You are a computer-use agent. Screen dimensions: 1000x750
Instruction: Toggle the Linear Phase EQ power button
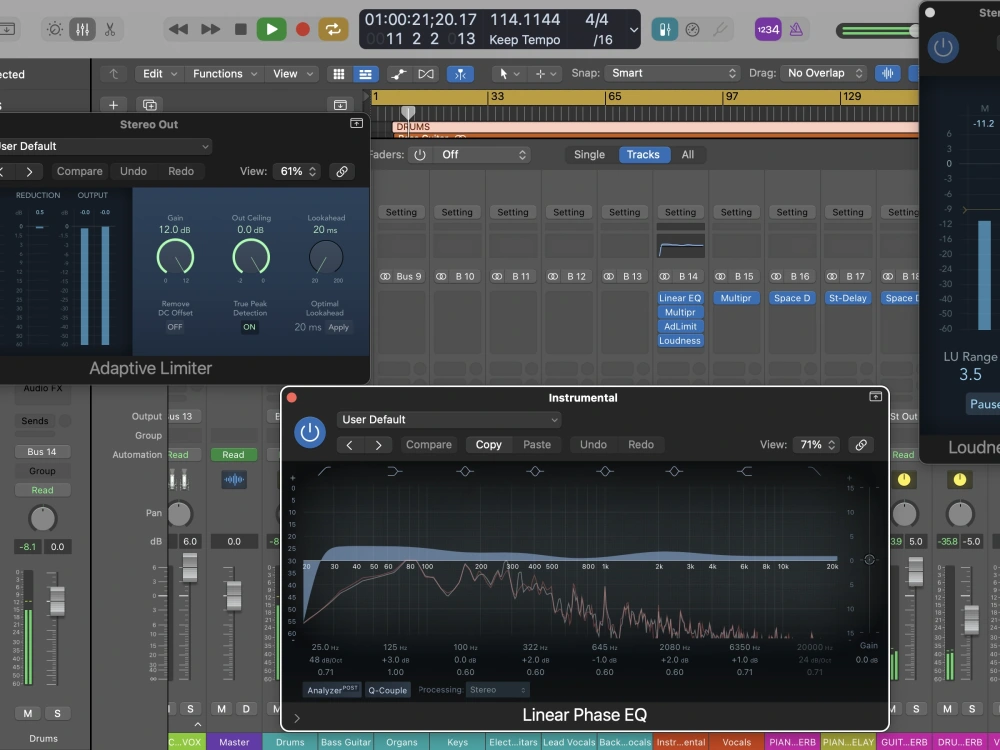[310, 432]
